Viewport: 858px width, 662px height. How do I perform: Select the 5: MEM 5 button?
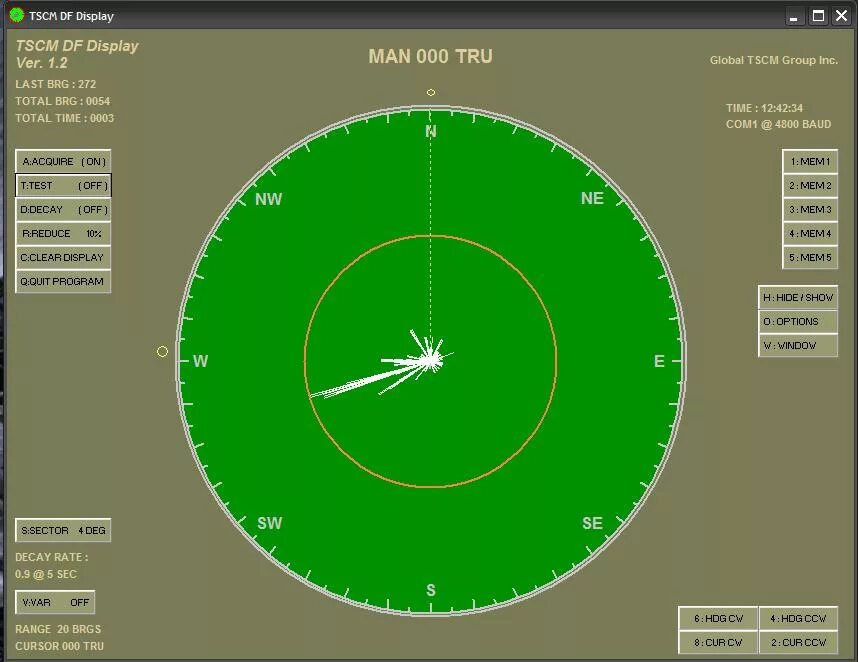pyautogui.click(x=810, y=258)
